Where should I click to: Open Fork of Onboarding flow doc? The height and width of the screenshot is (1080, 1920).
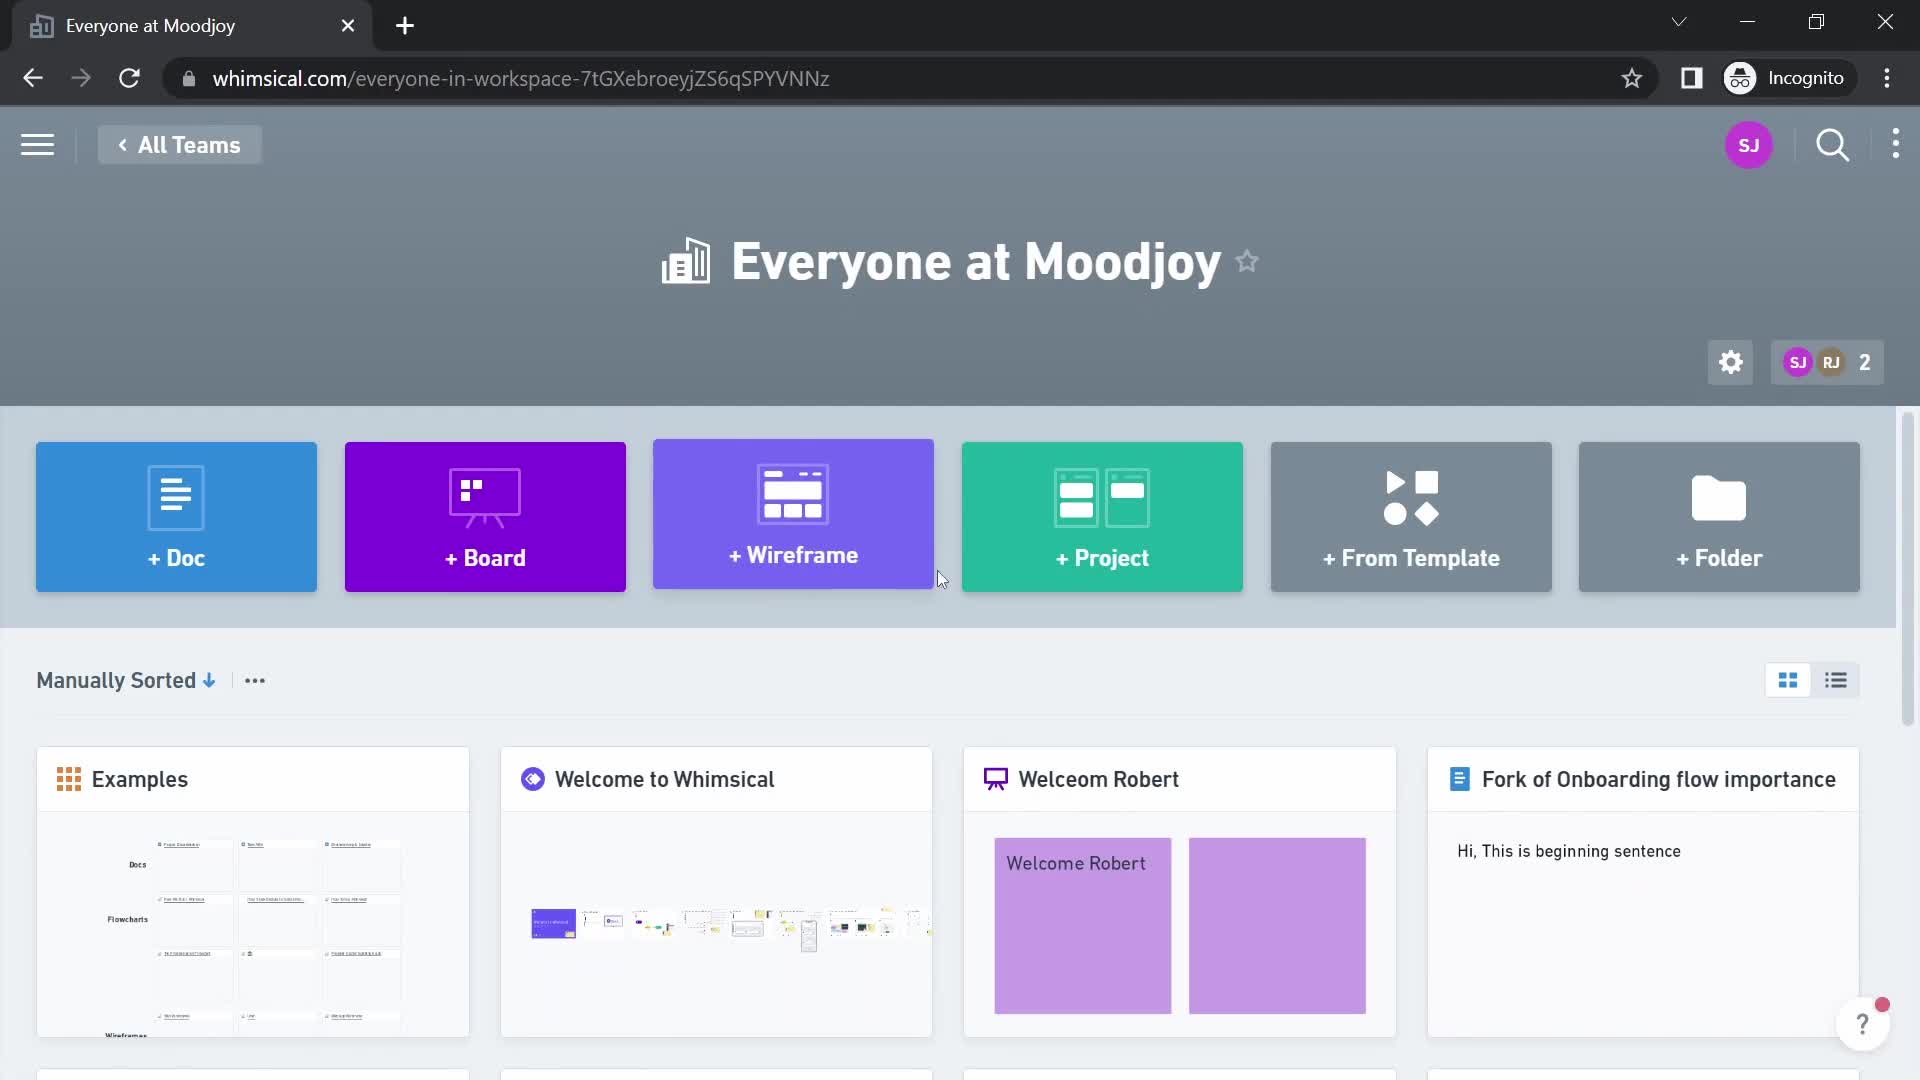click(1659, 778)
